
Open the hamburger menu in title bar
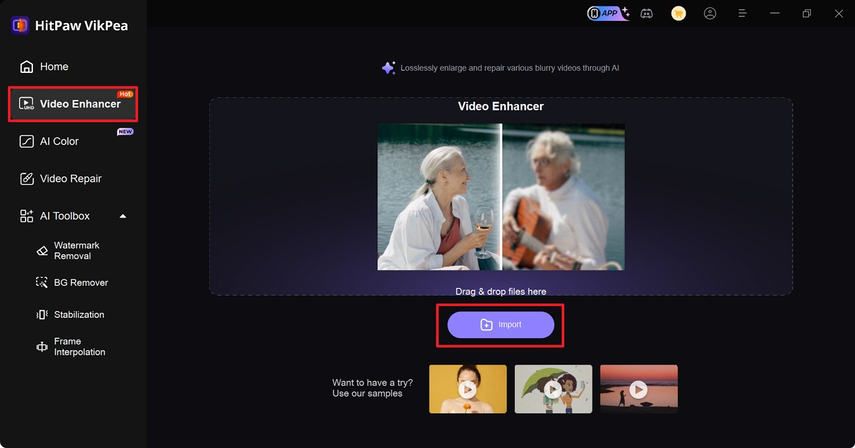(x=742, y=13)
